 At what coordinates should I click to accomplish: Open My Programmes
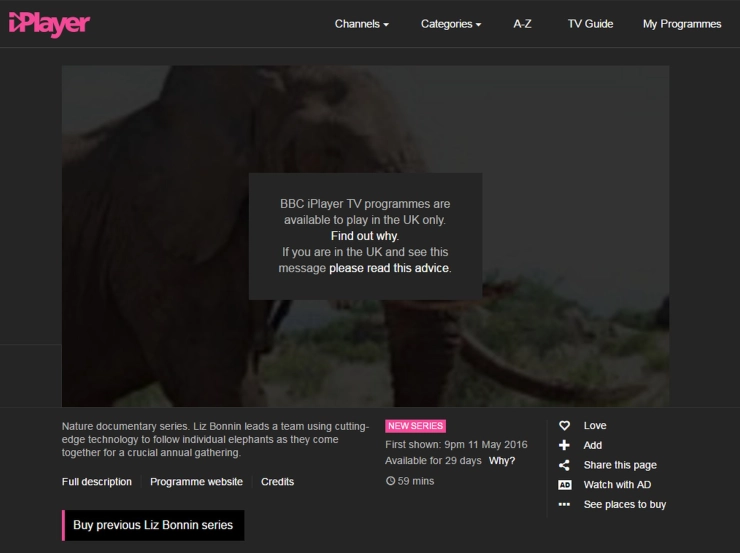(681, 24)
